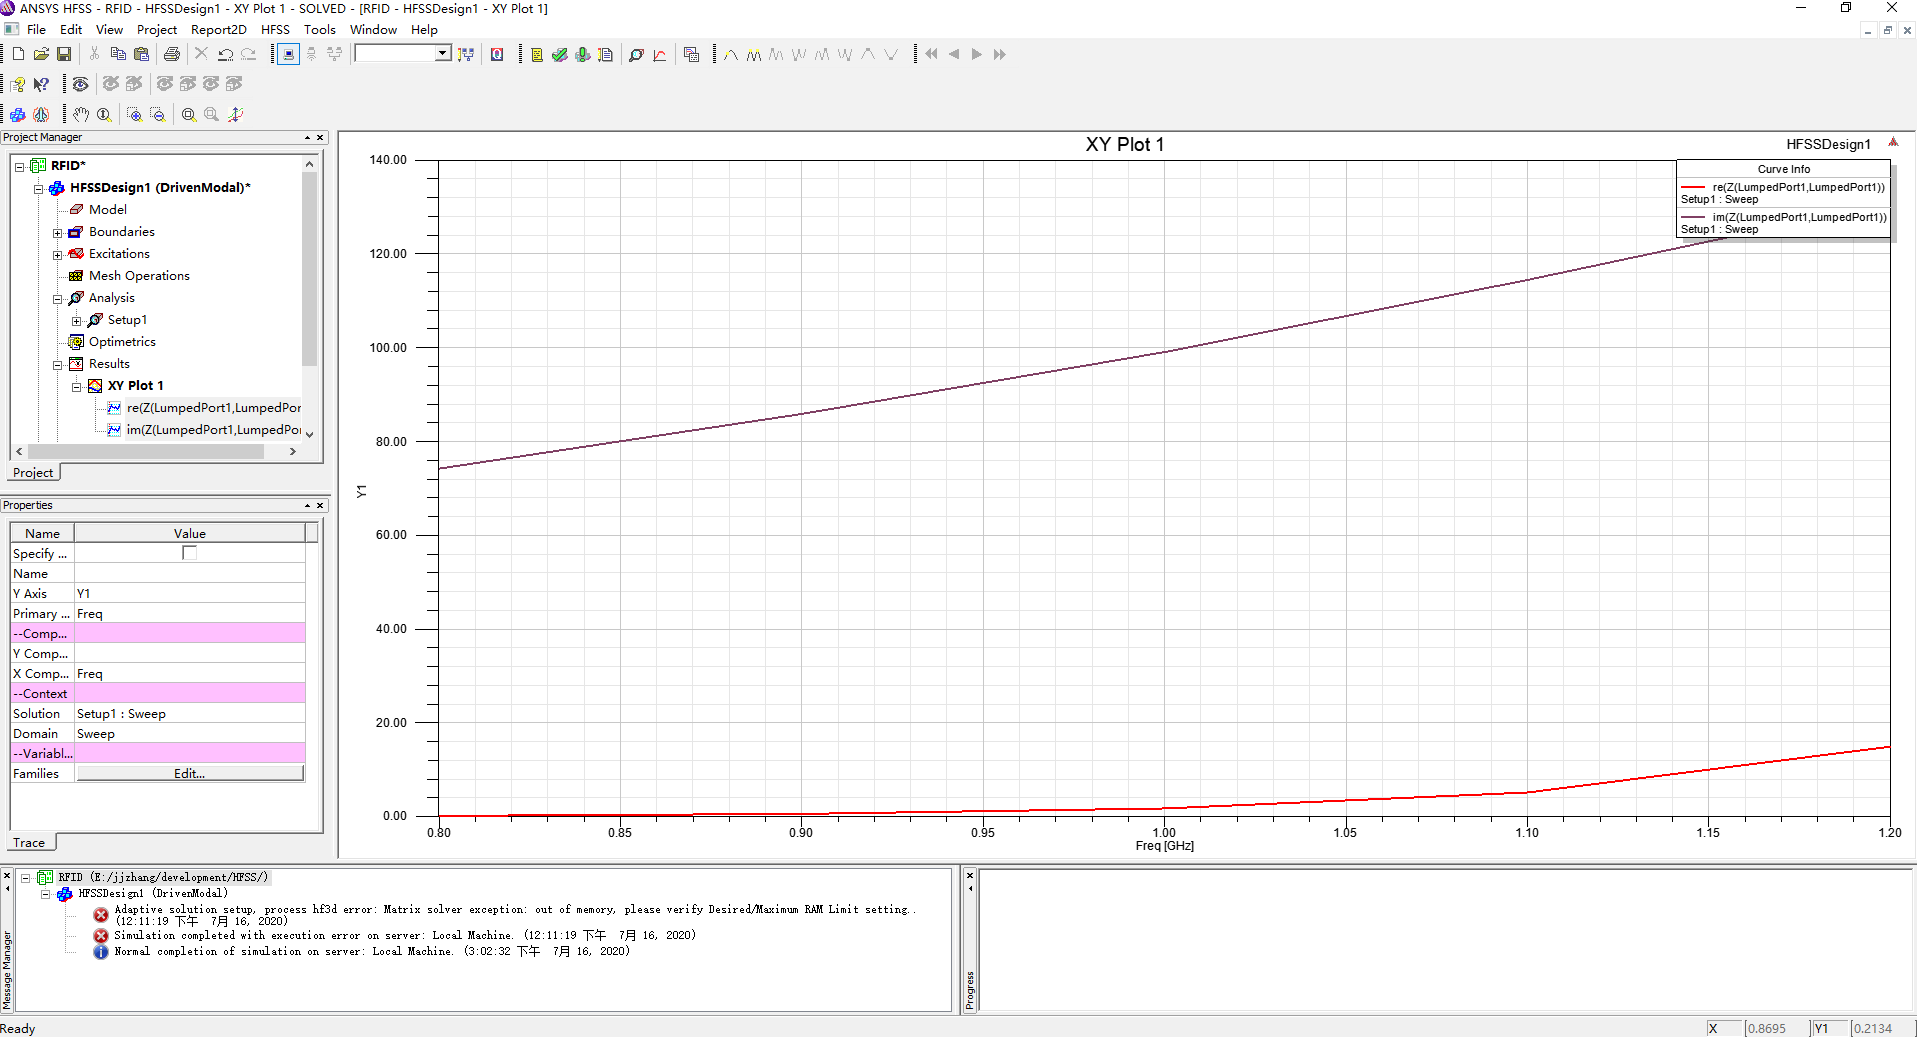Click the fast-forward double arrow button

[x=1000, y=54]
